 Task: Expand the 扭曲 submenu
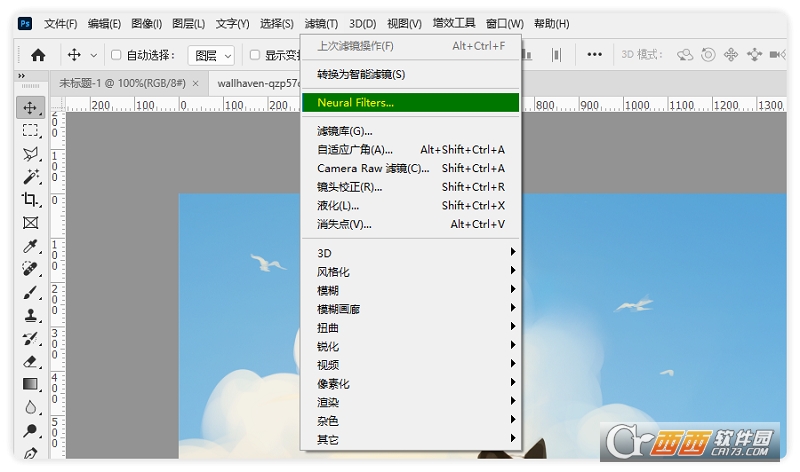(411, 328)
